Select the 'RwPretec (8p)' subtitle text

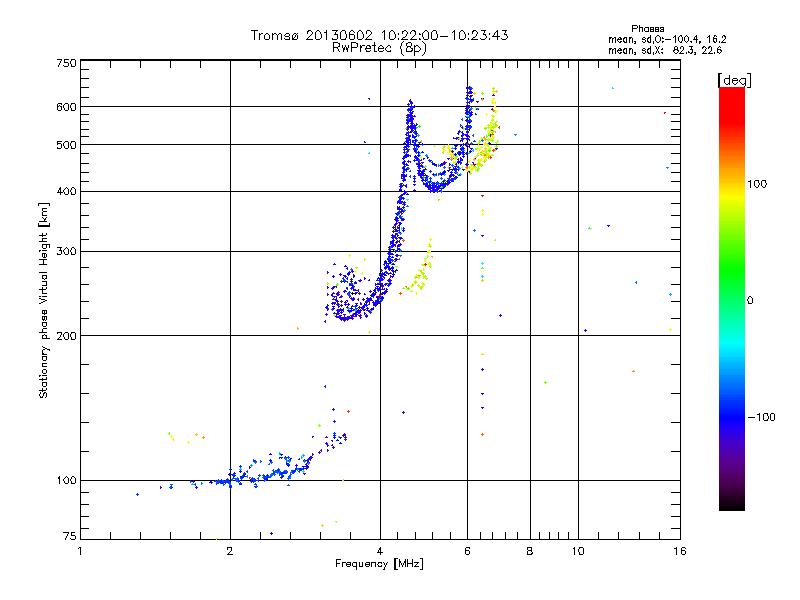(x=379, y=48)
